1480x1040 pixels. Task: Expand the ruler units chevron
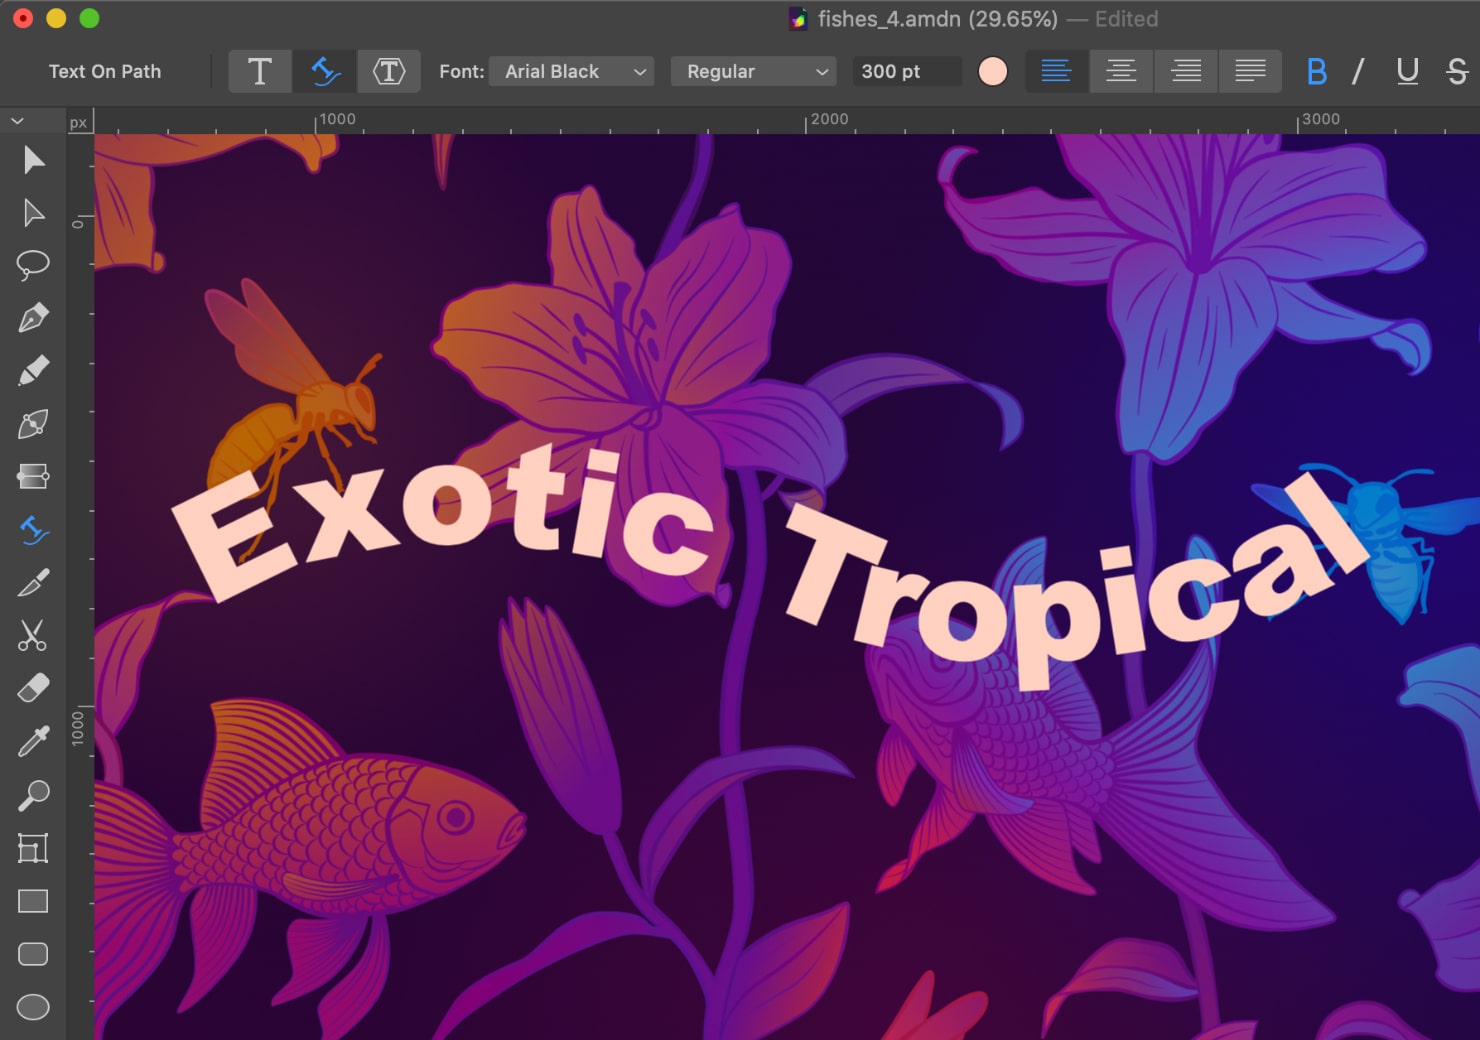[16, 120]
